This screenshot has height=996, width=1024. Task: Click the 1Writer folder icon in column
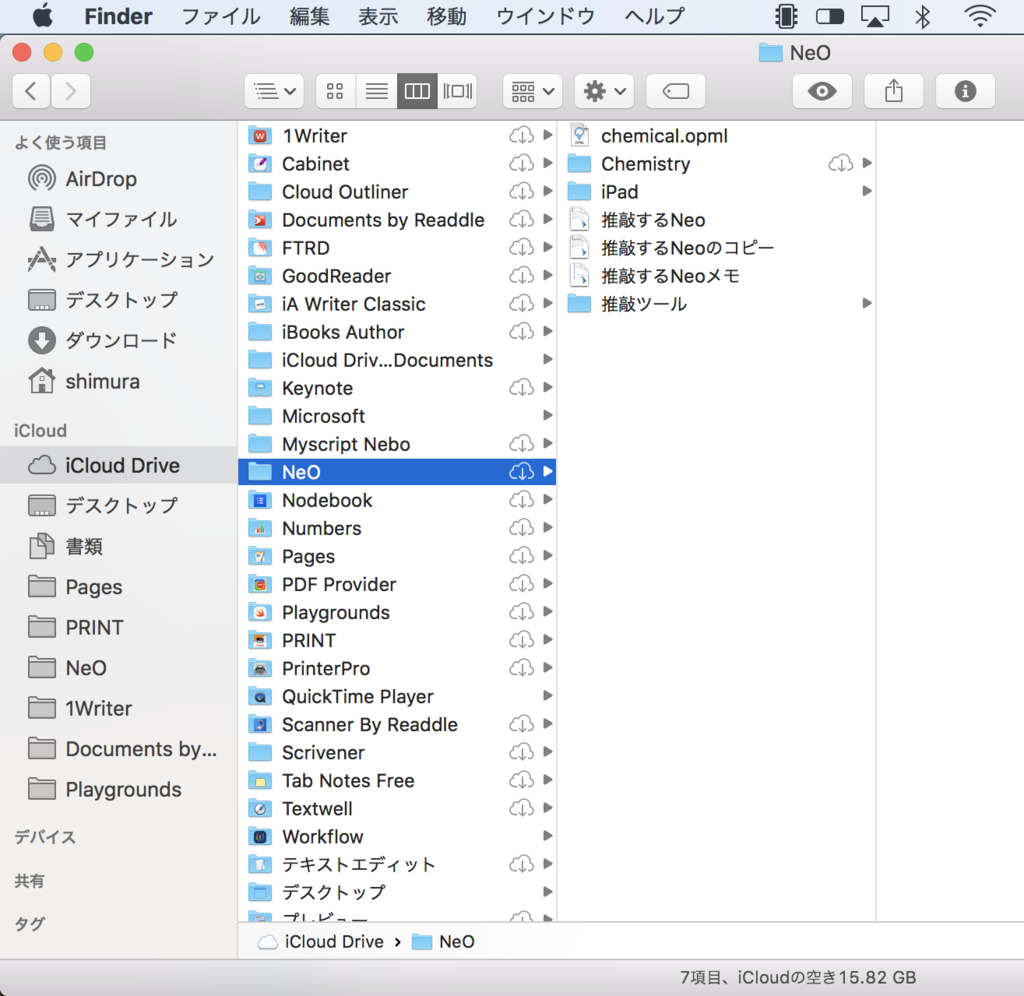pos(260,136)
